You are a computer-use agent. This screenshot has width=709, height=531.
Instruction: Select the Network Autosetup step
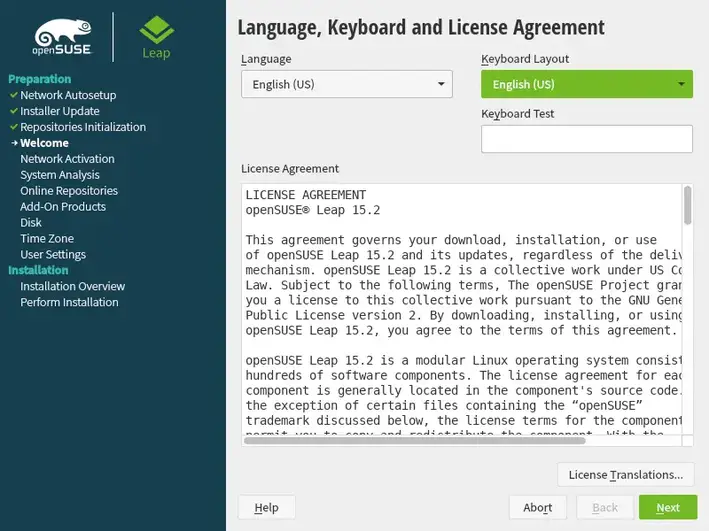(x=68, y=95)
